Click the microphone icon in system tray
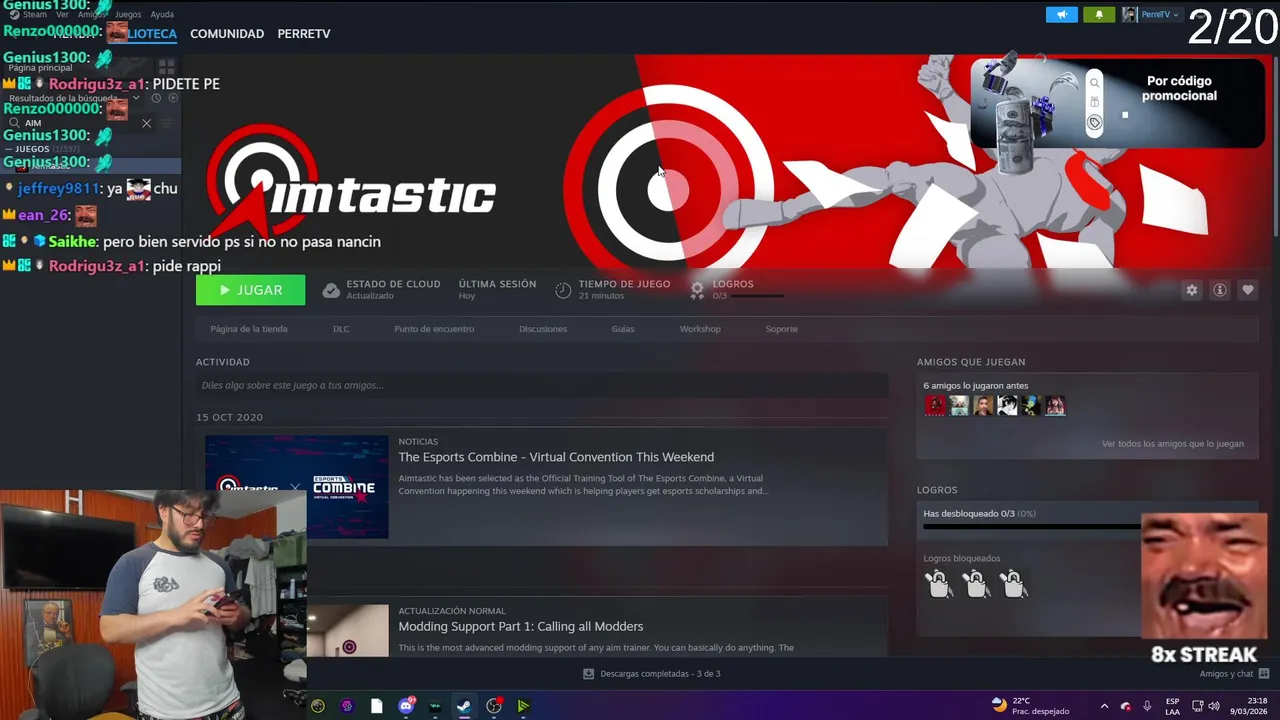 click(x=1147, y=706)
